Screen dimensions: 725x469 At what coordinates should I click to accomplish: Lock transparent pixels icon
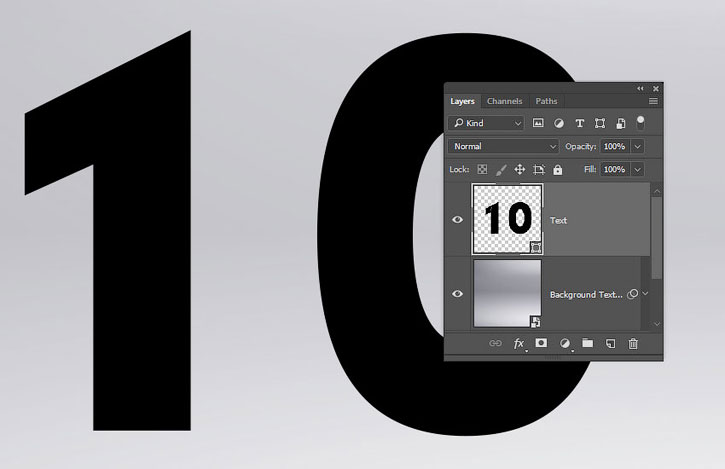(482, 169)
